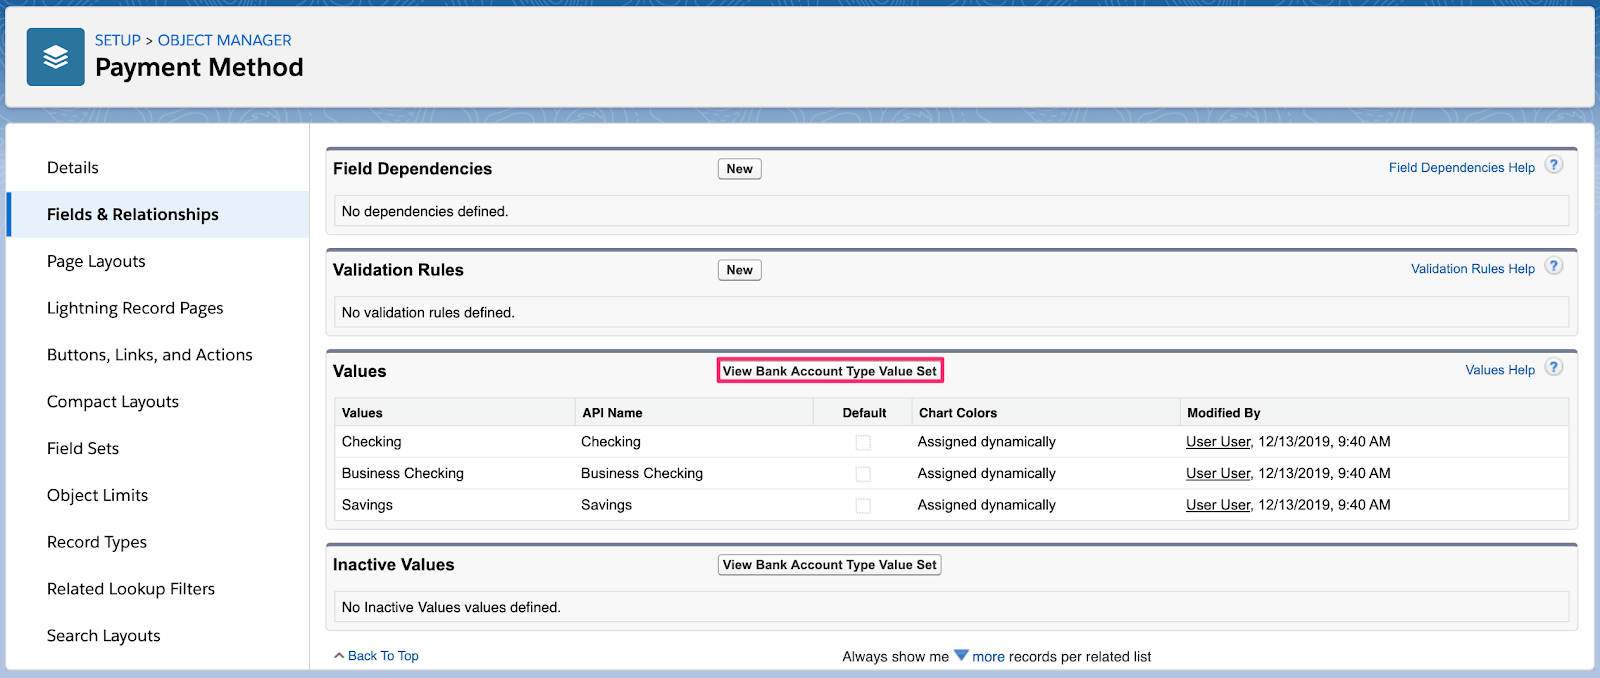This screenshot has height=678, width=1600.
Task: Click New button for Validation Rules
Action: 740,270
